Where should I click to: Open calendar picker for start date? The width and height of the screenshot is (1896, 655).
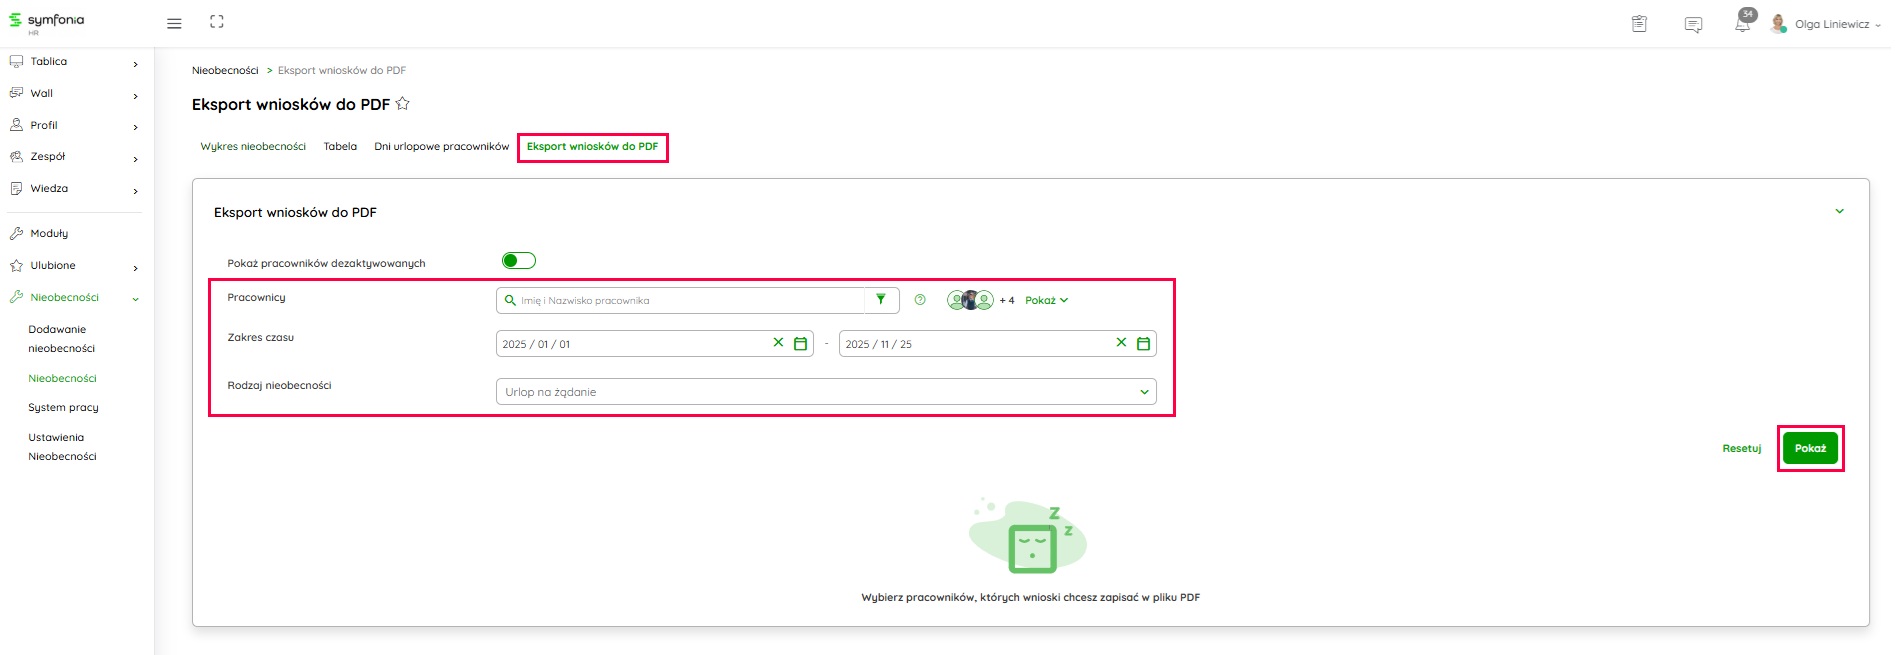point(800,344)
